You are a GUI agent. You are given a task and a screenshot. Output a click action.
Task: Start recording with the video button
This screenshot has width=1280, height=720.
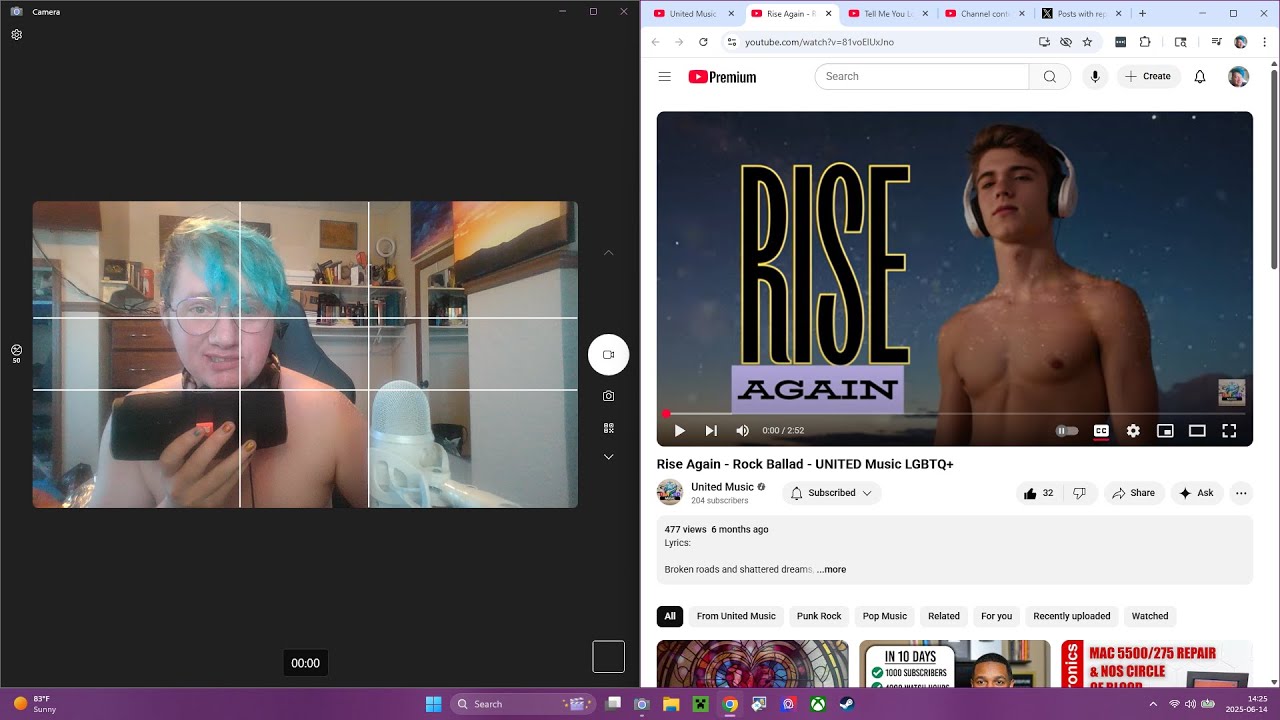[608, 355]
